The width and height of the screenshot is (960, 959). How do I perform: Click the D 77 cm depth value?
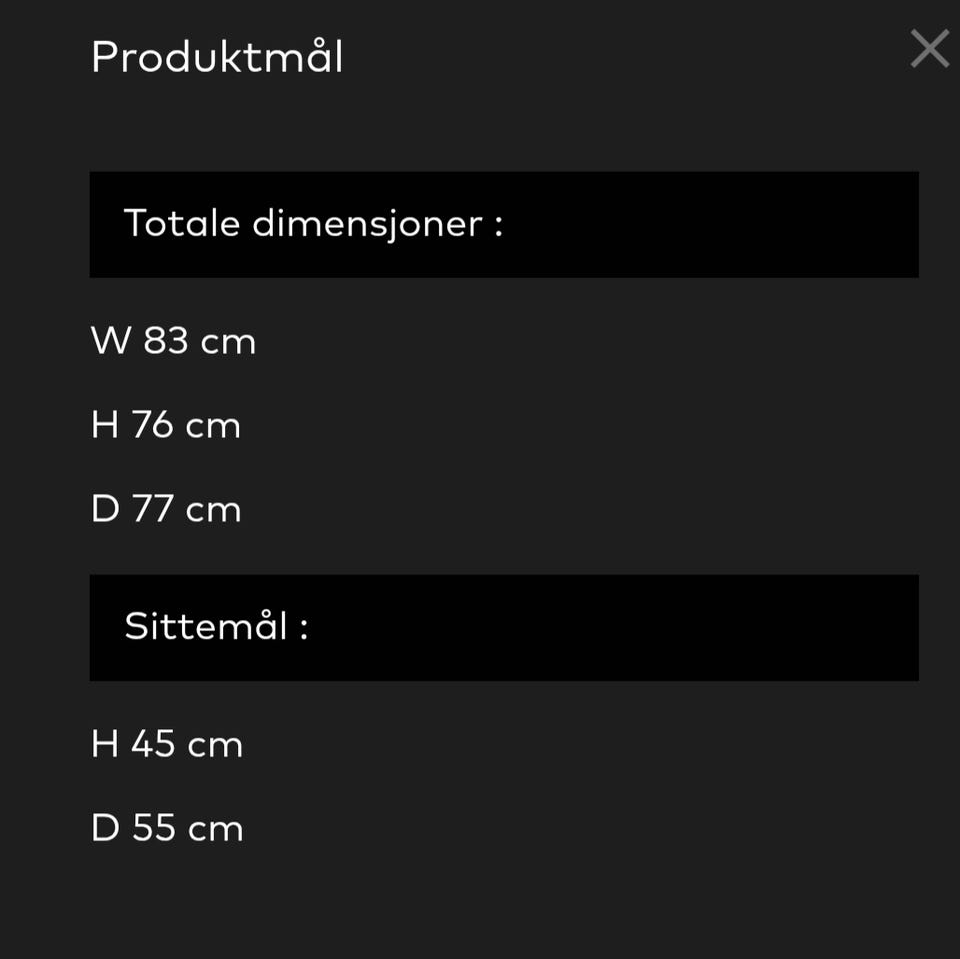click(166, 508)
